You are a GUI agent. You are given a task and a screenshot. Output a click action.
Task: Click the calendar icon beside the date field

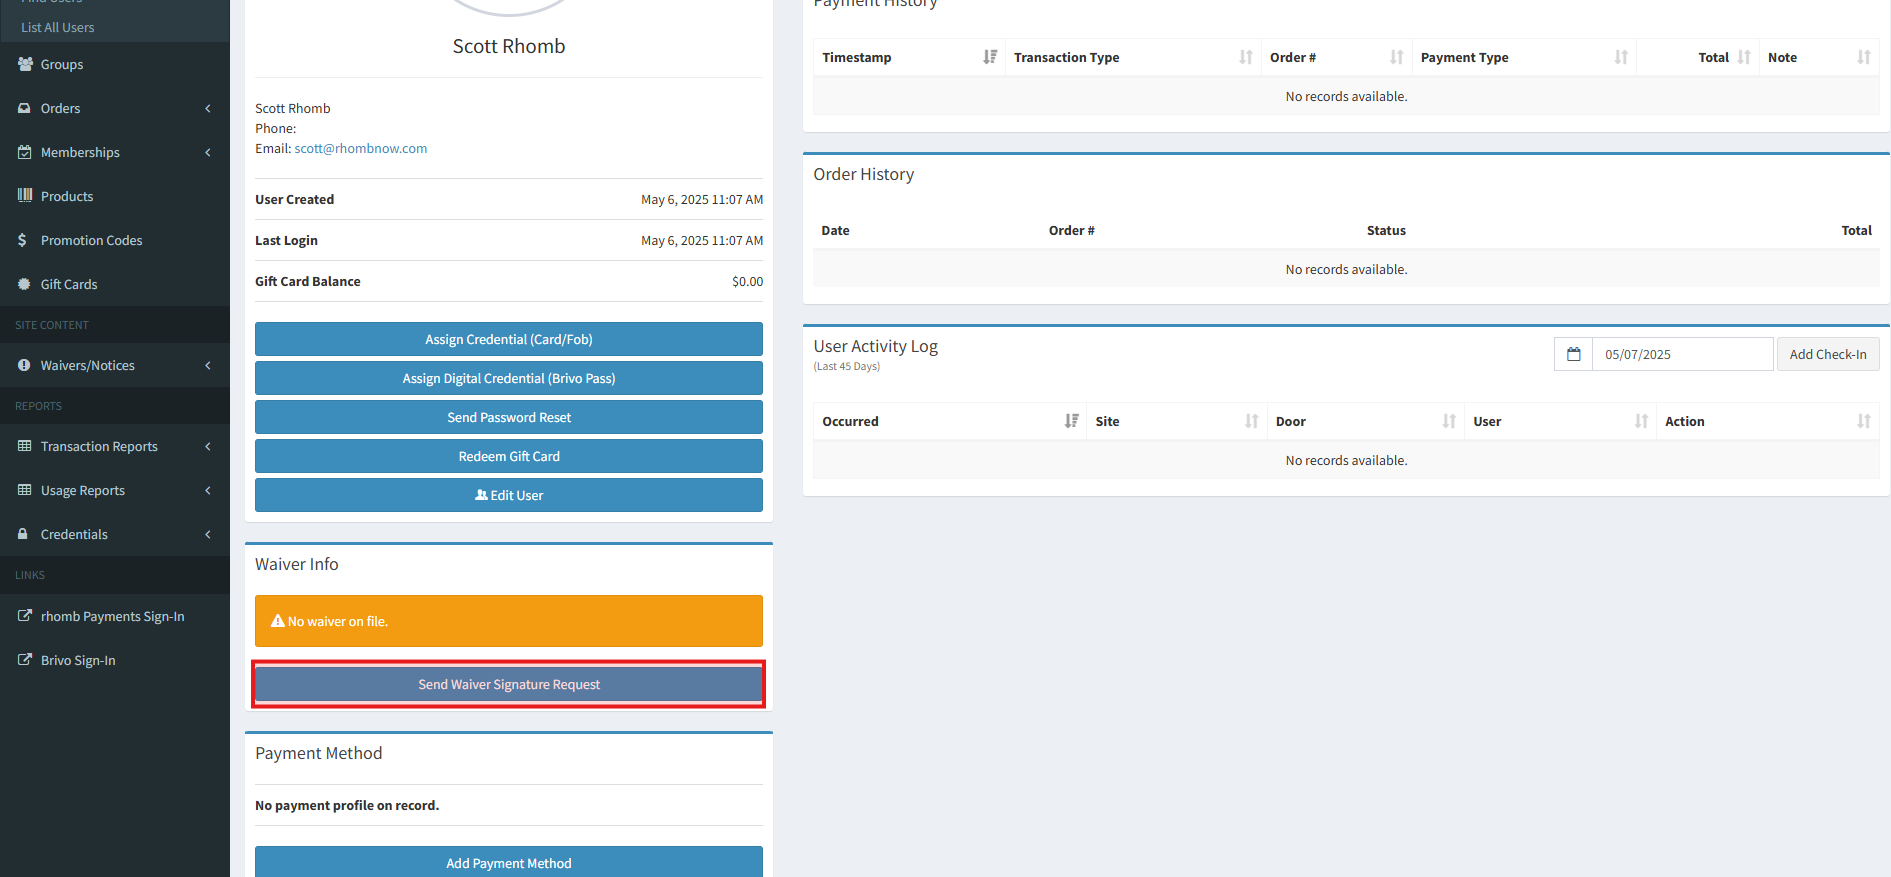1573,354
